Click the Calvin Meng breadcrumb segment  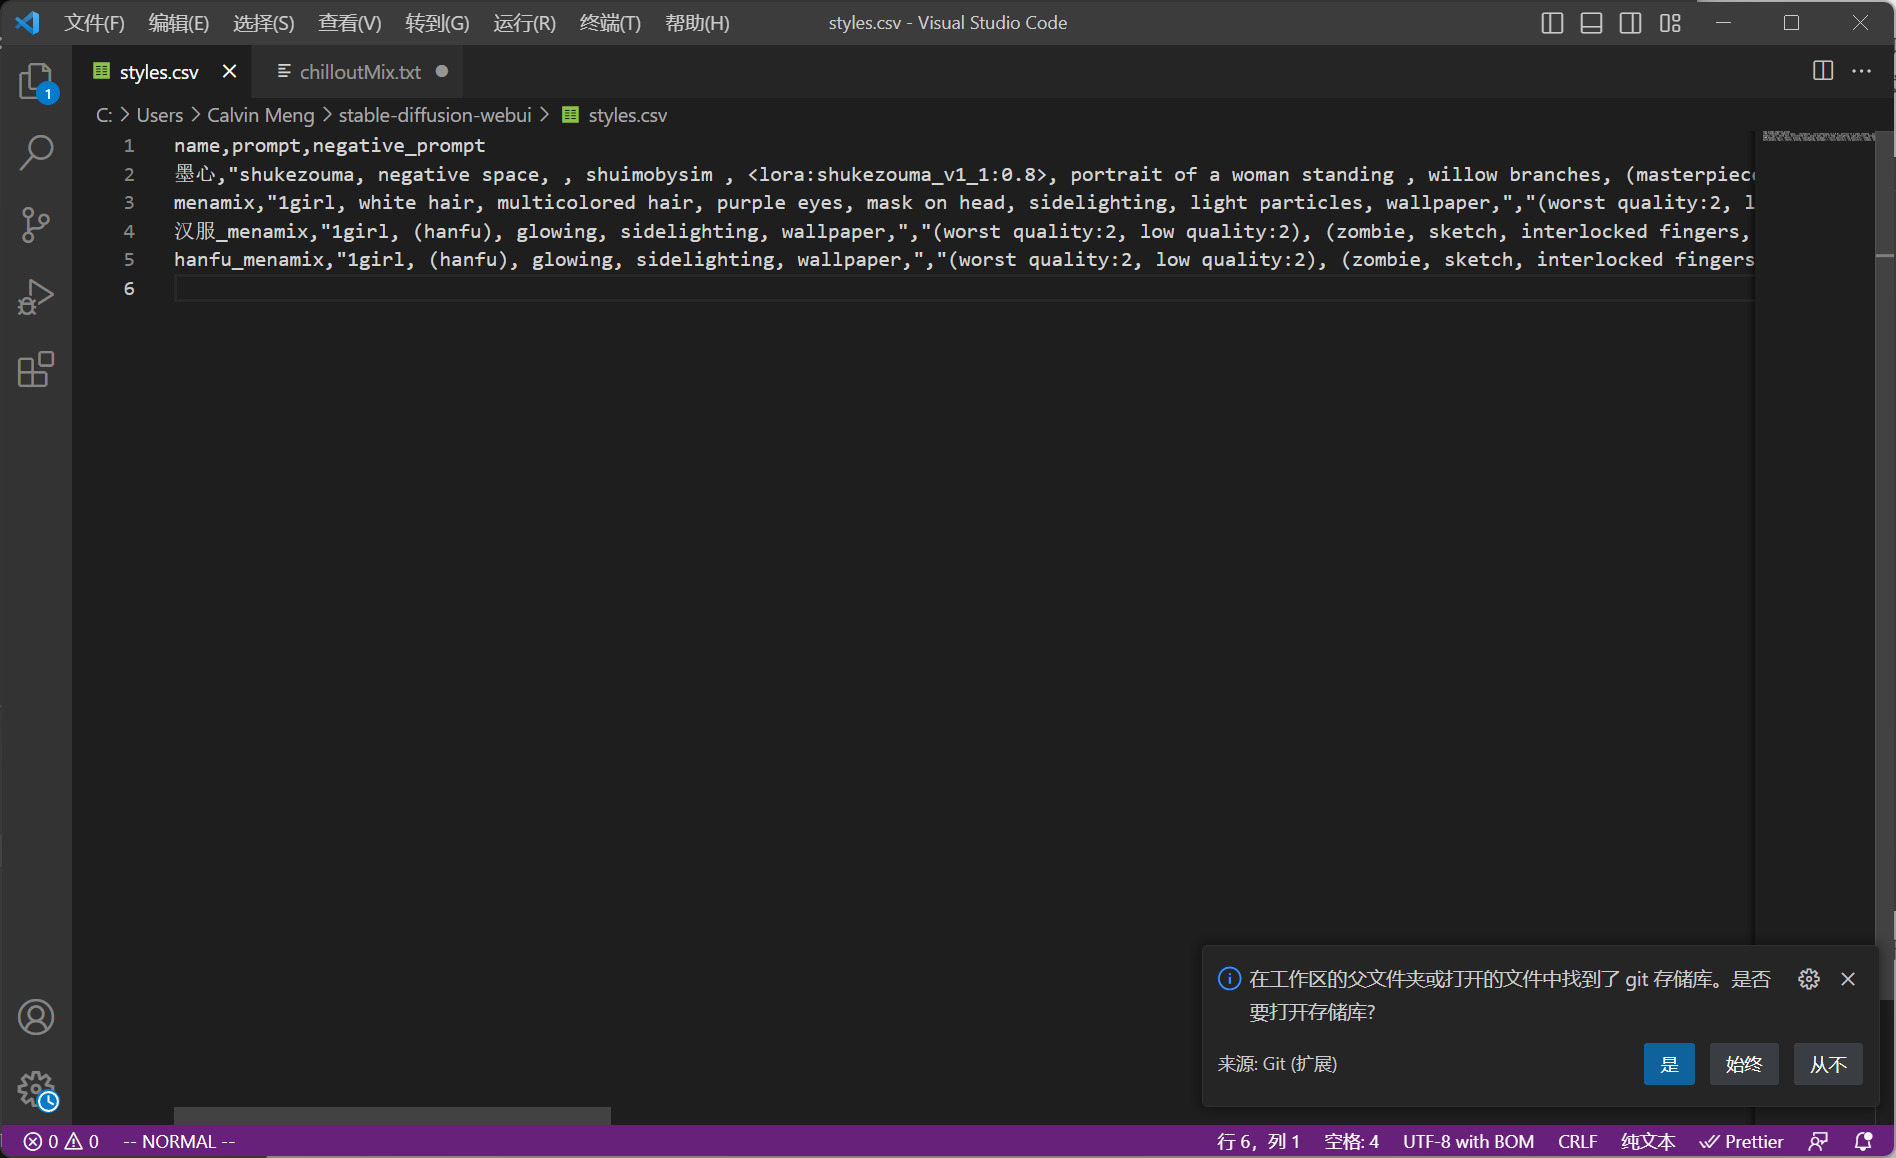(x=260, y=115)
